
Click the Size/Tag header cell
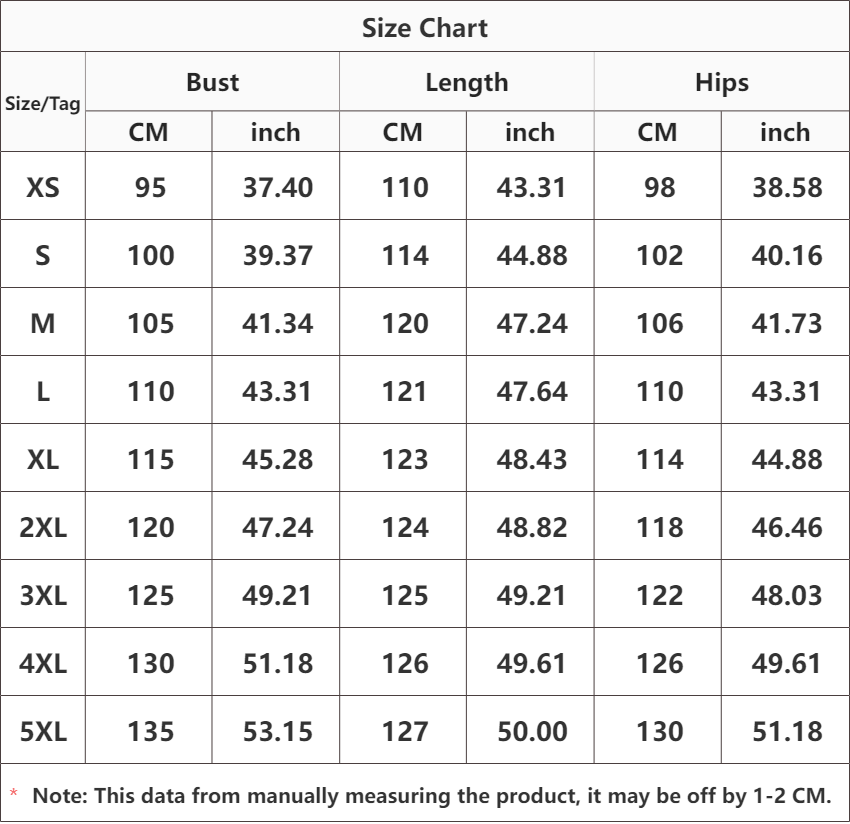coord(43,103)
